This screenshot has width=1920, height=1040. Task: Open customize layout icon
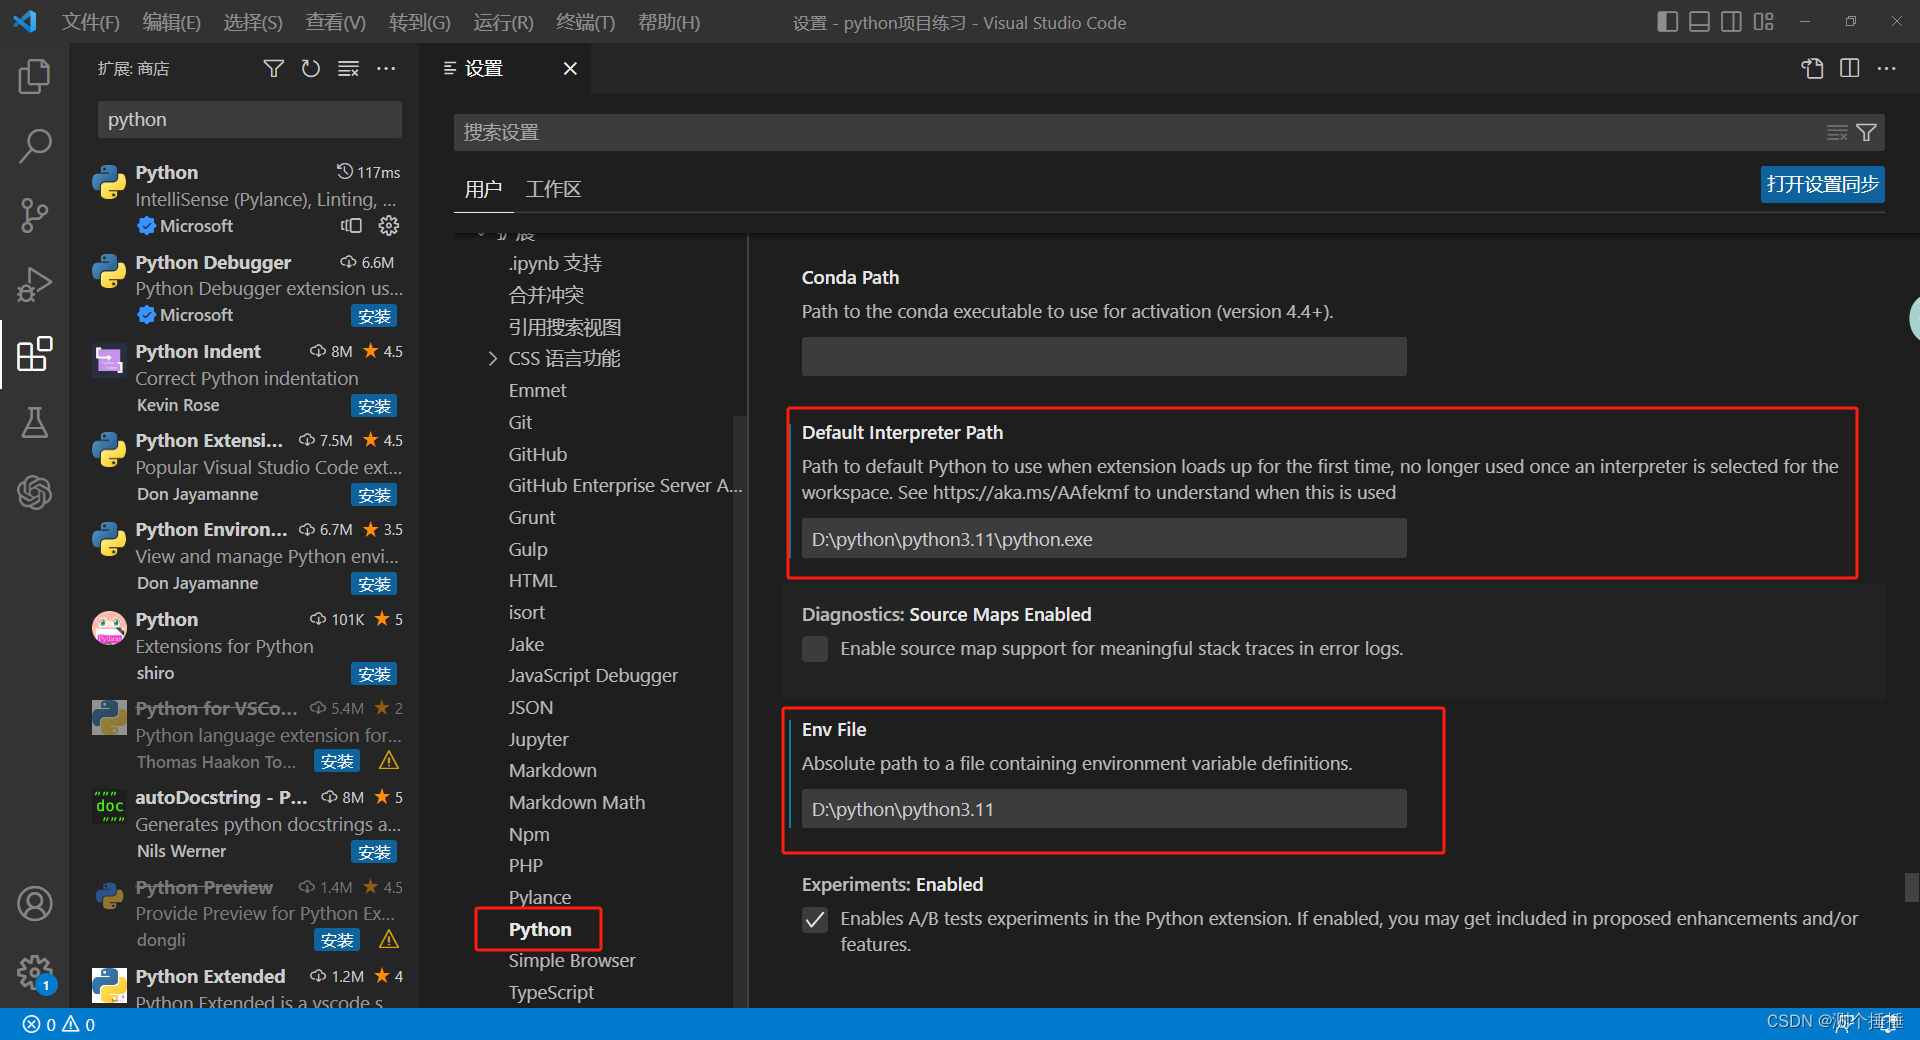[1763, 22]
